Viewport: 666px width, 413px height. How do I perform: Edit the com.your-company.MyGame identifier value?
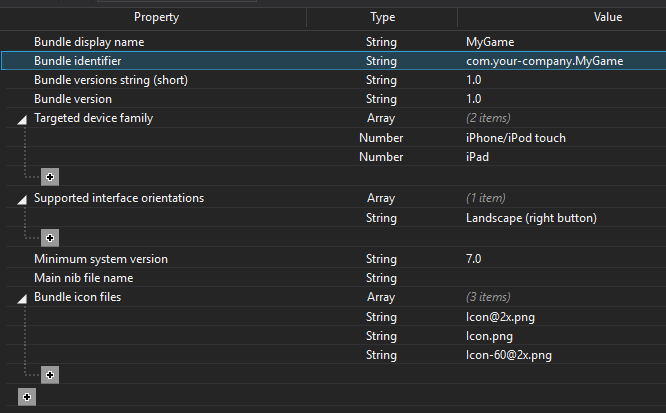click(545, 61)
